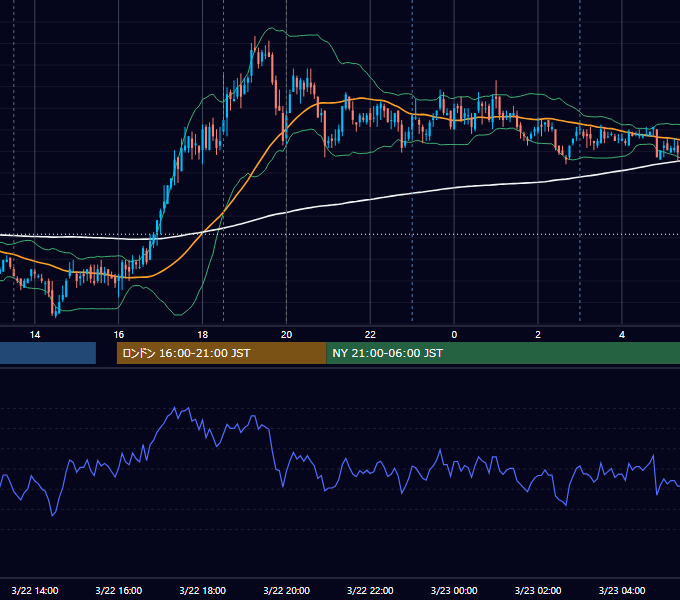Click the hour label 4 on price chart axis

[622, 335]
